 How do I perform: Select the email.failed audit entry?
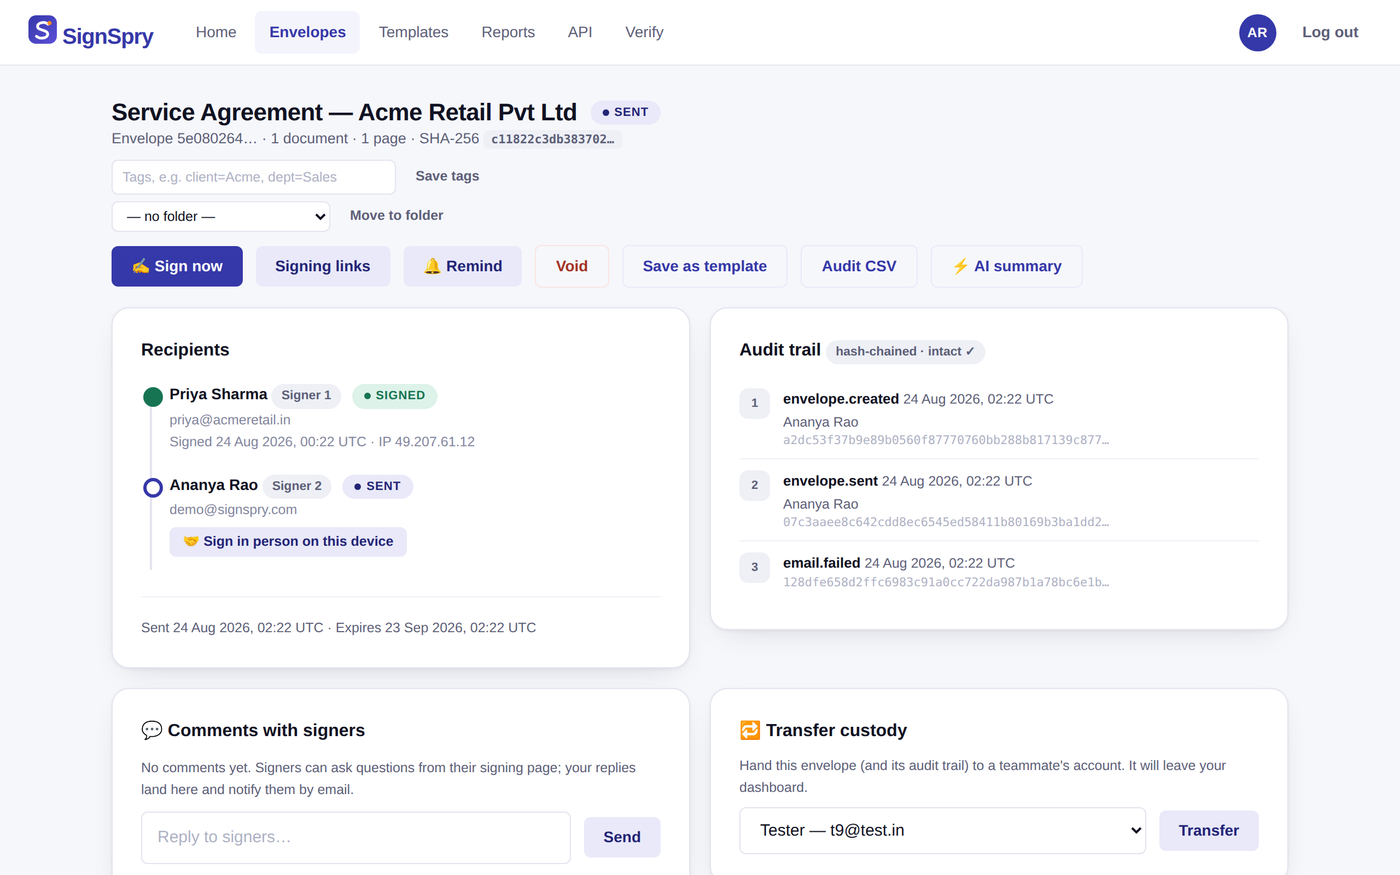coord(998,572)
